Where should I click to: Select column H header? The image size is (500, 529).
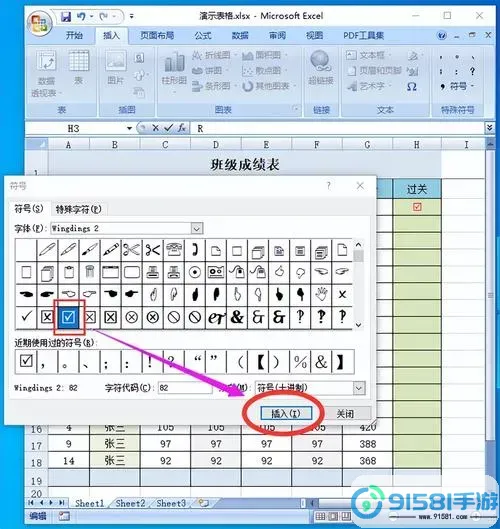417,145
